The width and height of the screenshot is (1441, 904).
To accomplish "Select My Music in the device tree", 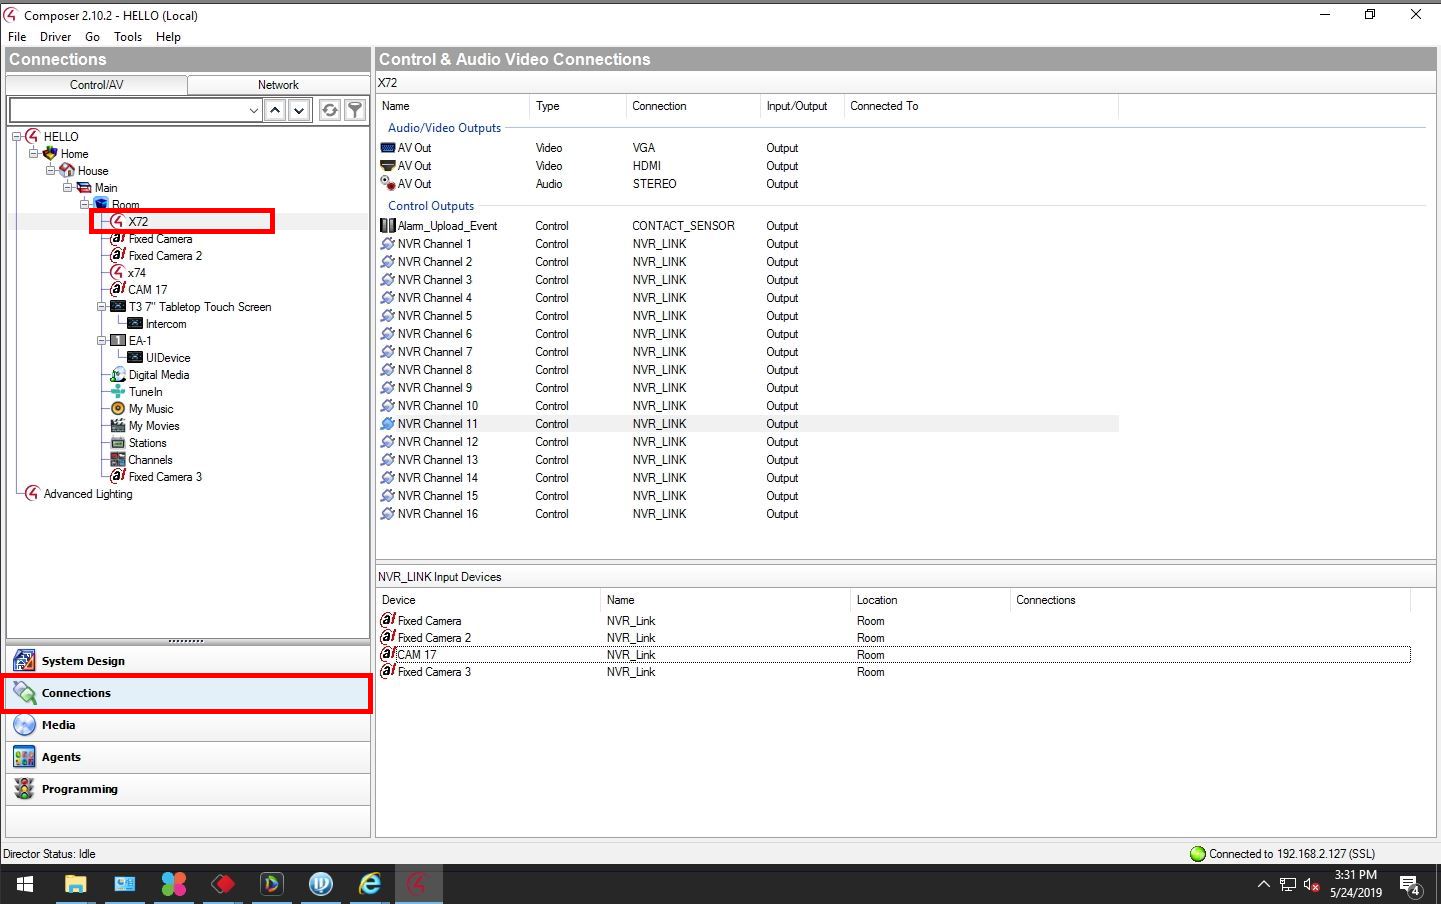I will (150, 409).
